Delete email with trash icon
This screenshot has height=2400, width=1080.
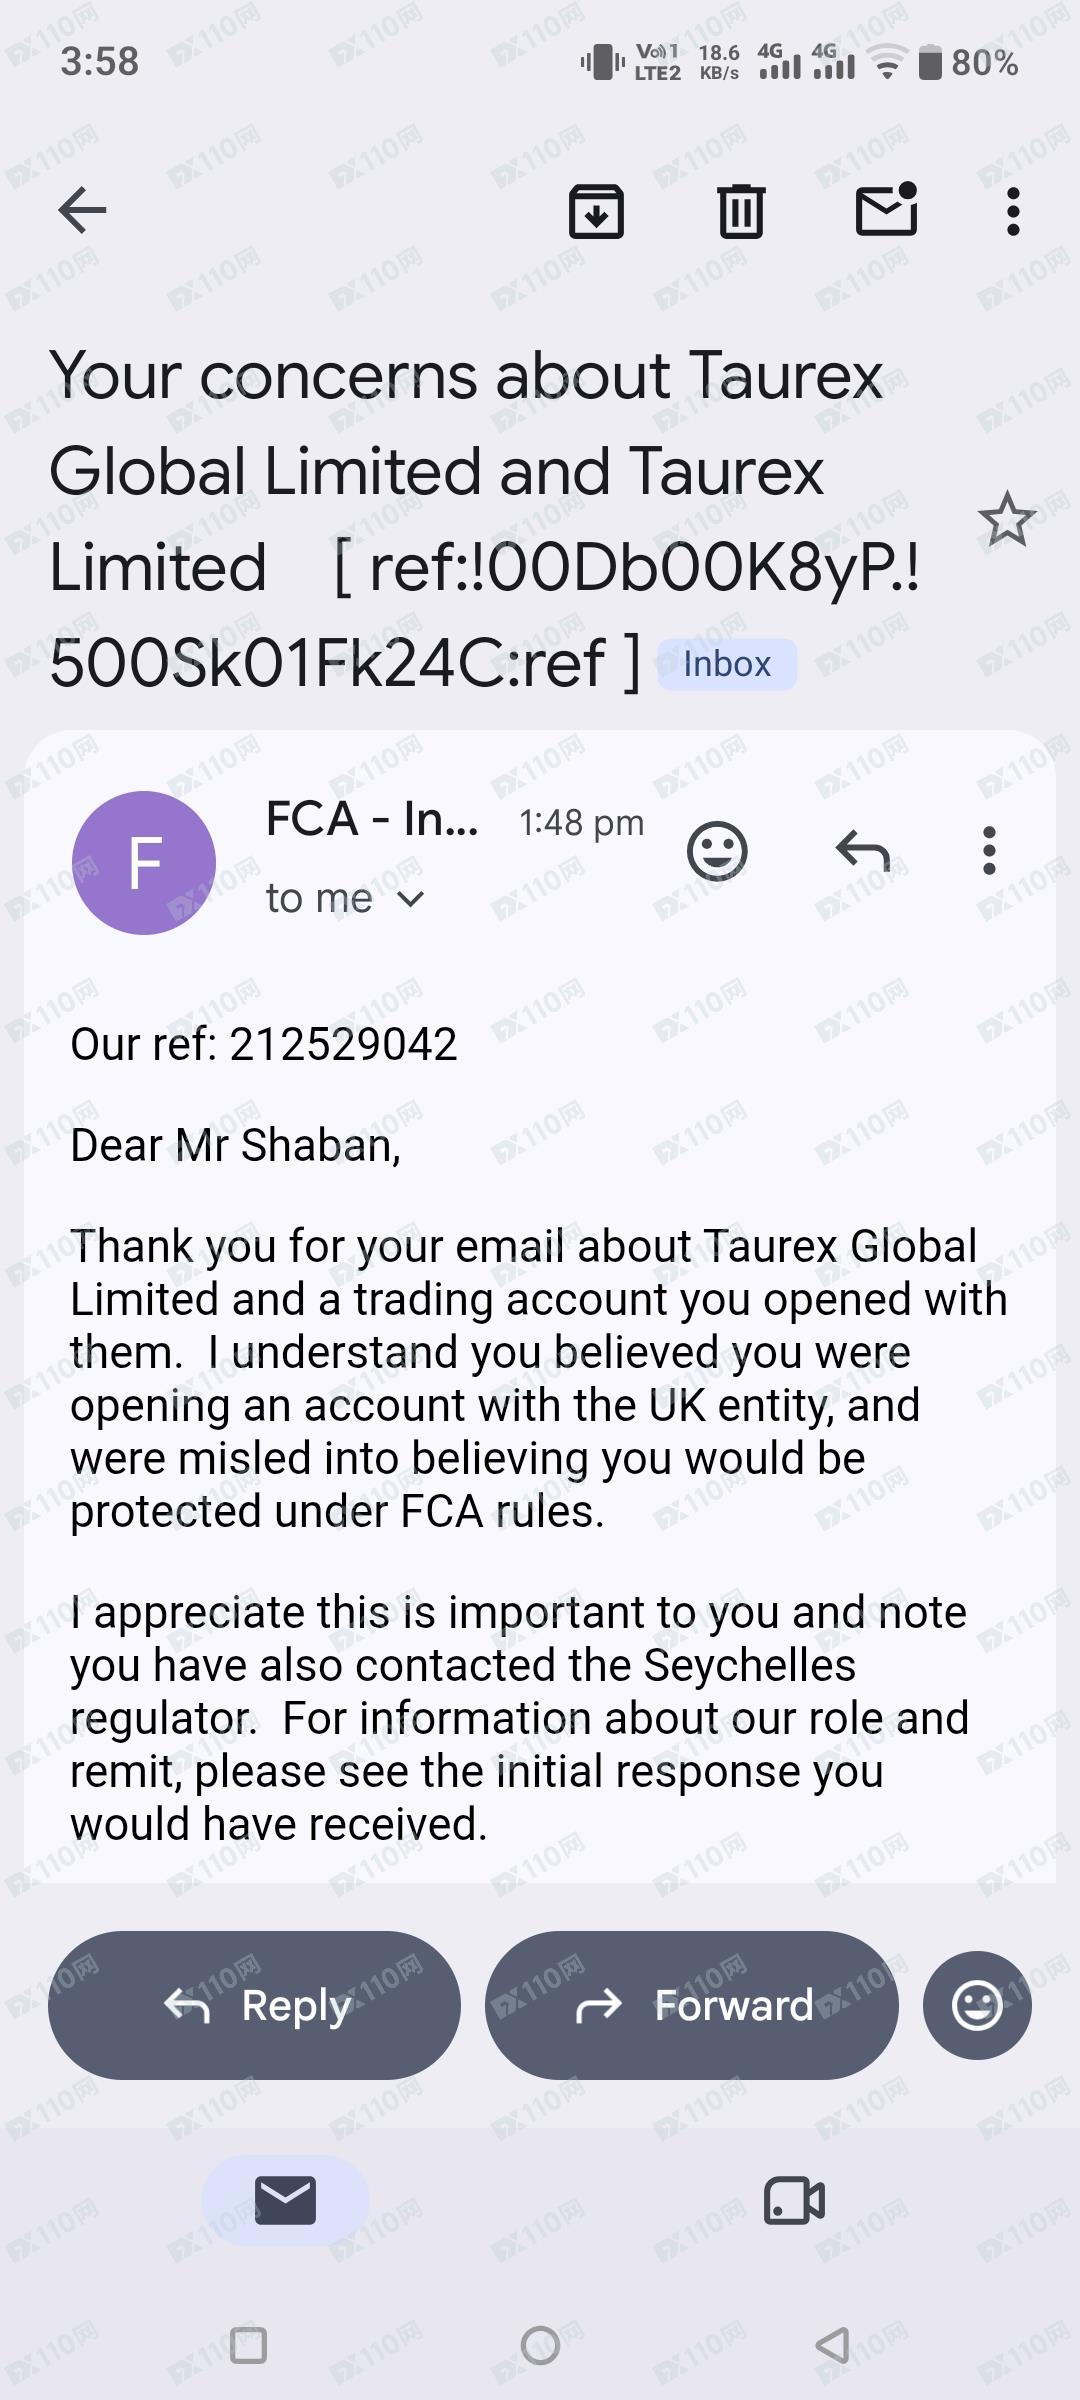(741, 211)
